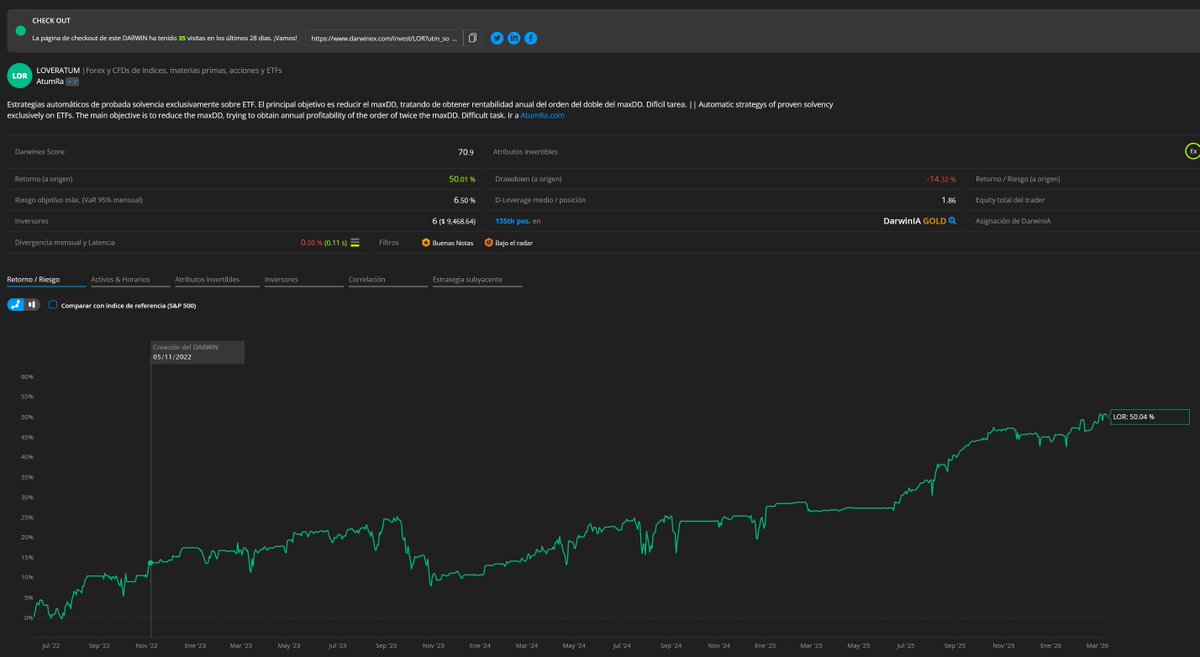Share the DARWIN on LinkedIn
The height and width of the screenshot is (657, 1200).
tap(514, 38)
